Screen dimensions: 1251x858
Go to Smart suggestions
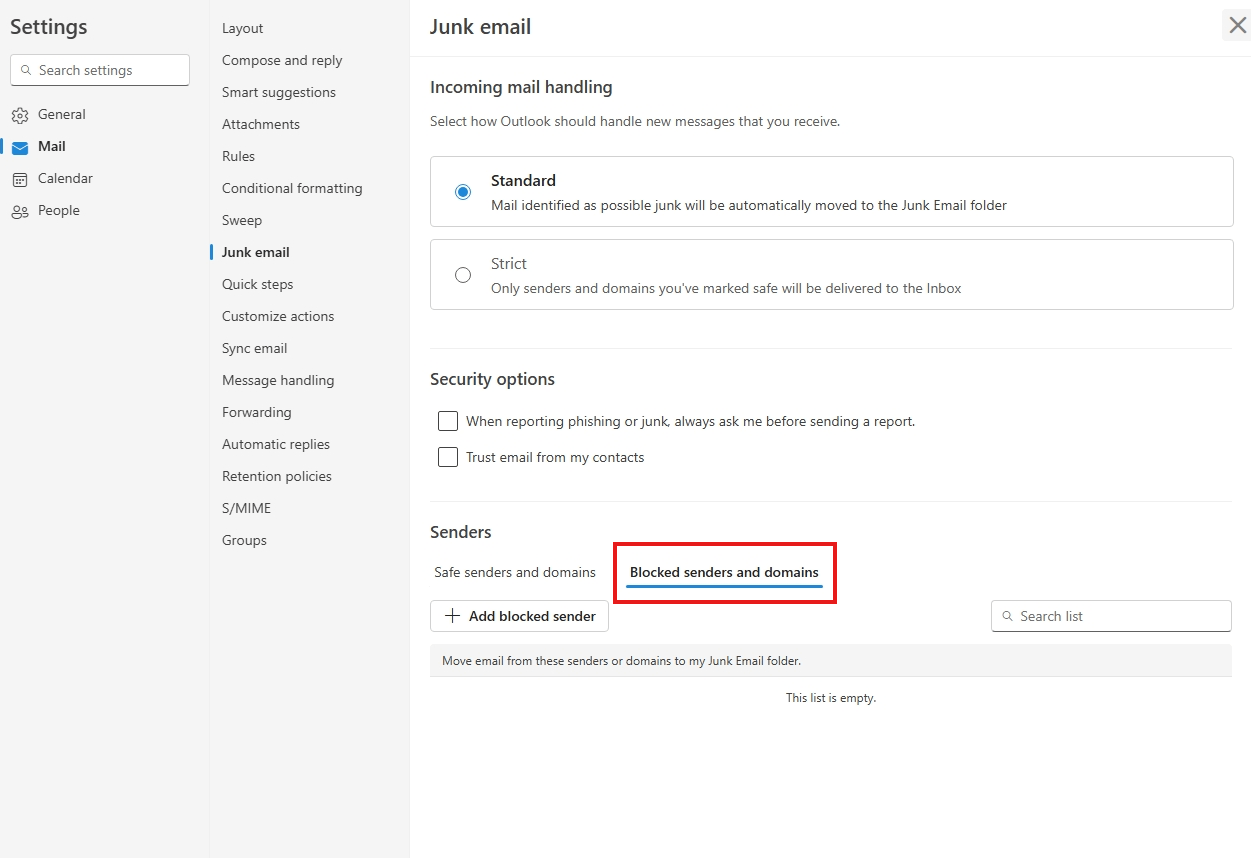(279, 92)
